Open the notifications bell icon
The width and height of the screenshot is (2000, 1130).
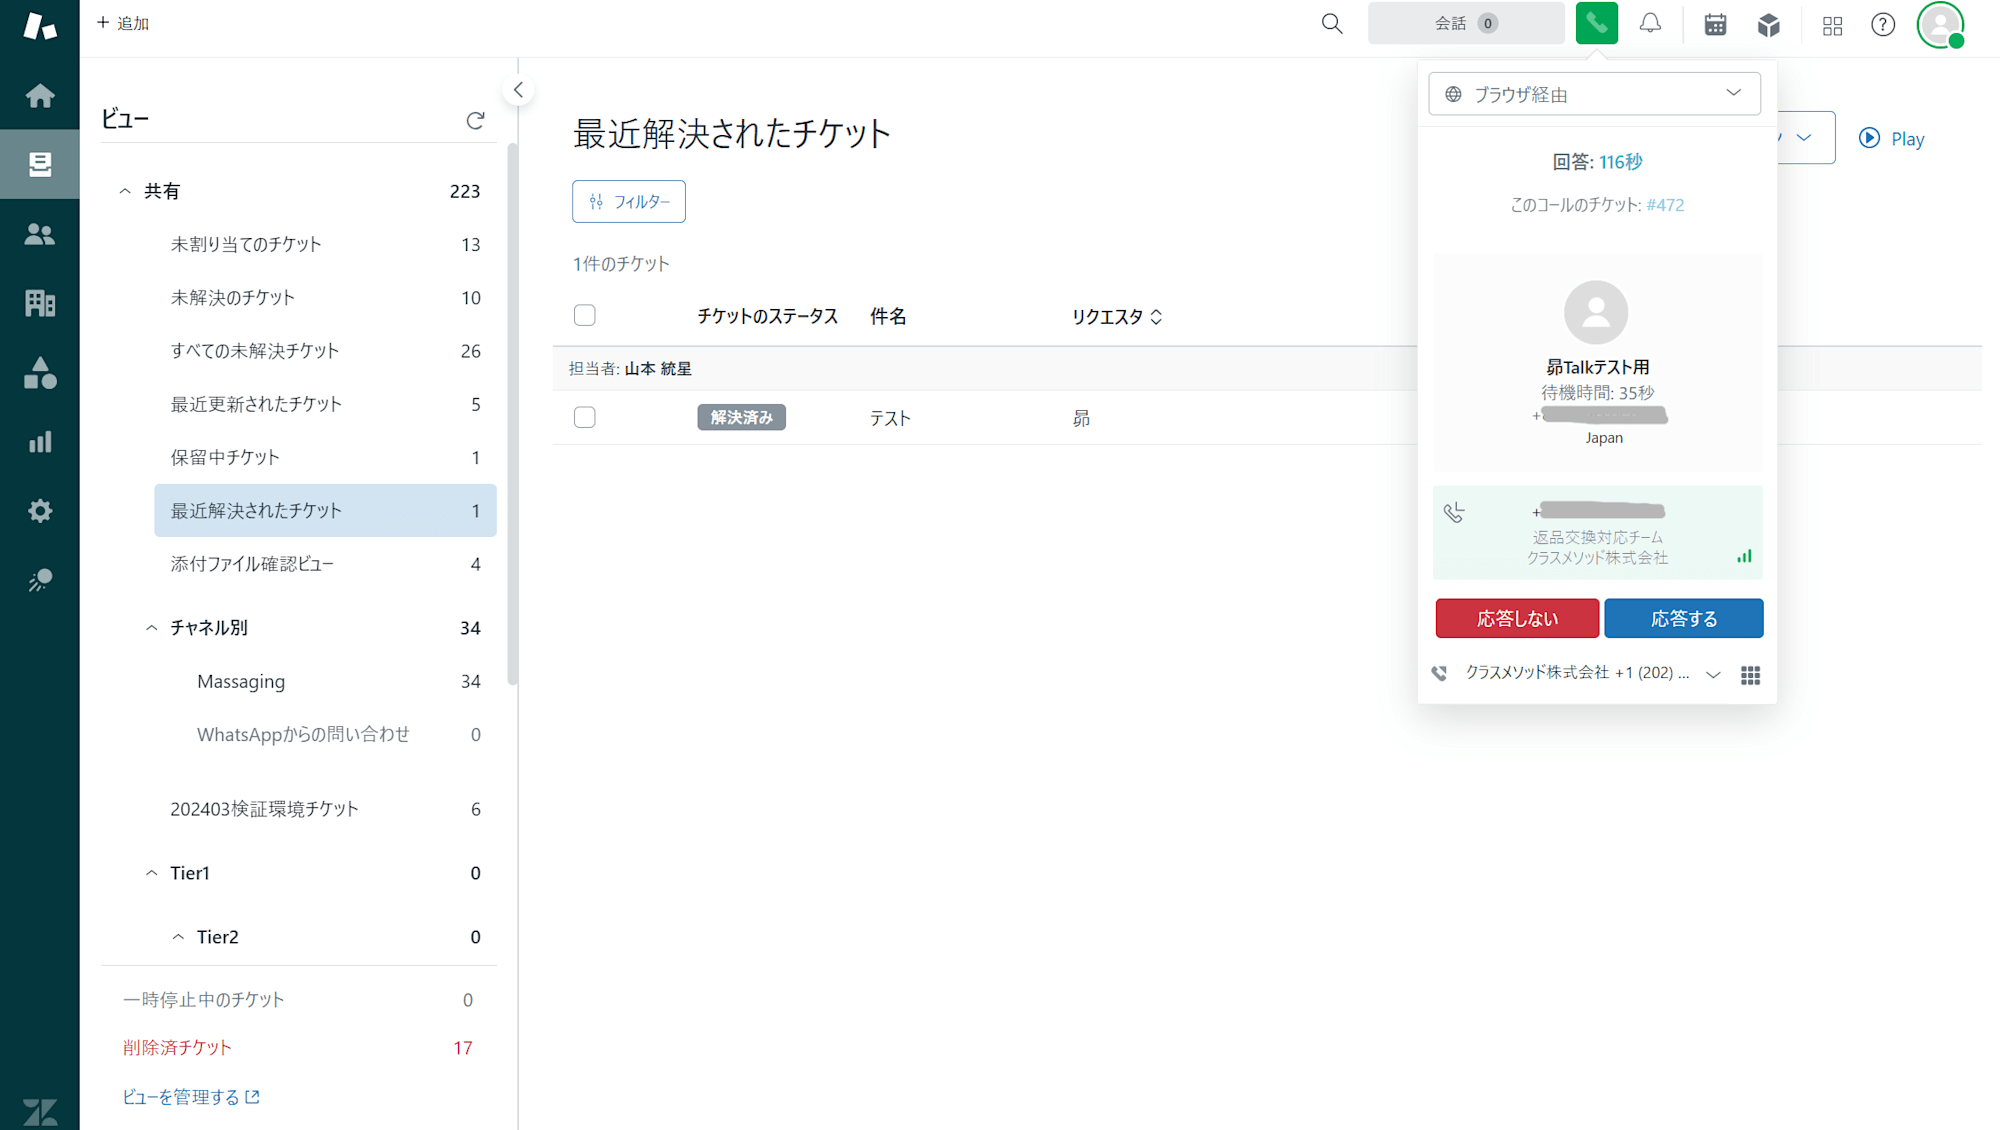coord(1650,24)
